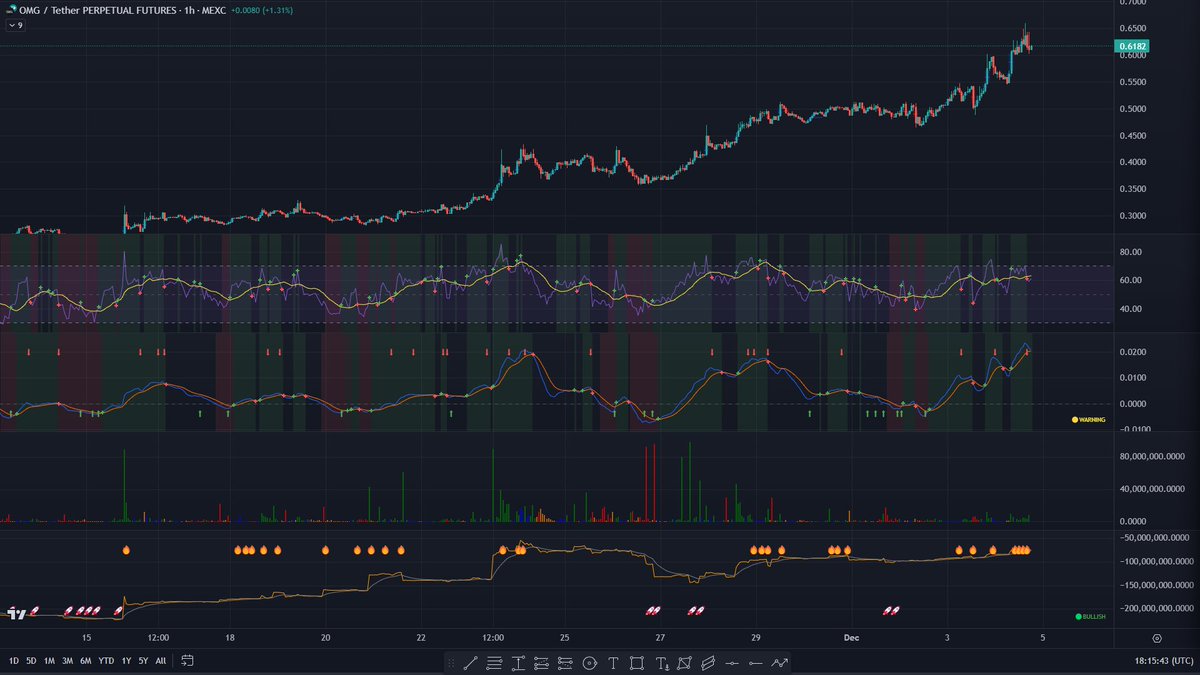1200x675 pixels.
Task: Select the anchored text tool
Action: tap(662, 662)
